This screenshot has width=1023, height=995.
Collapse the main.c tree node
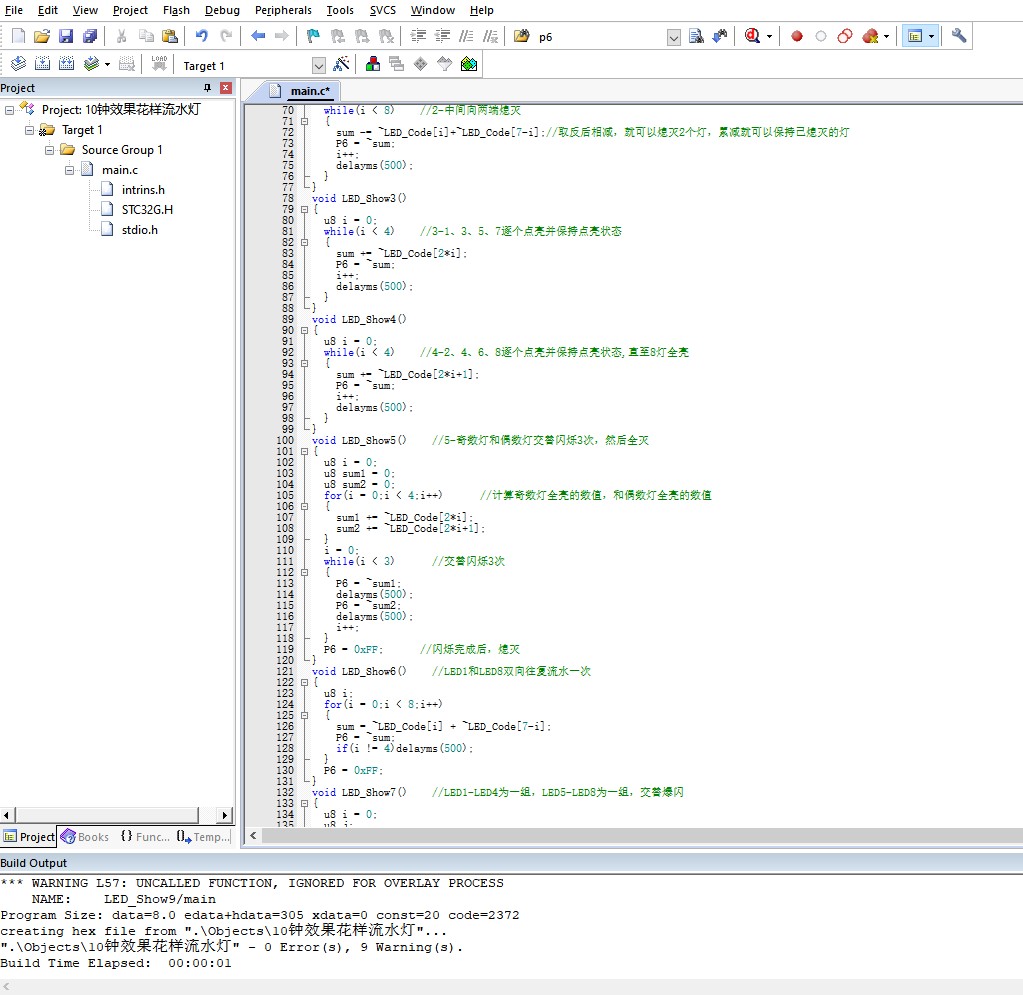pos(70,170)
